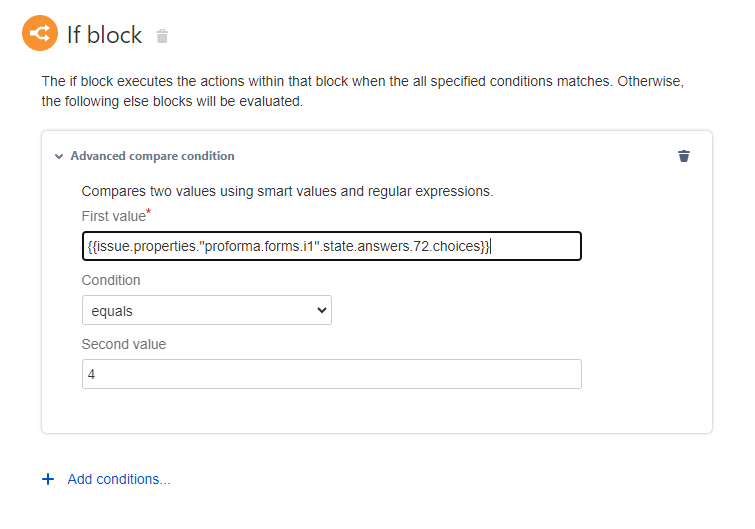Screen dimensions: 755x529
Task: Click the red required asterisk
Action: click(x=149, y=213)
